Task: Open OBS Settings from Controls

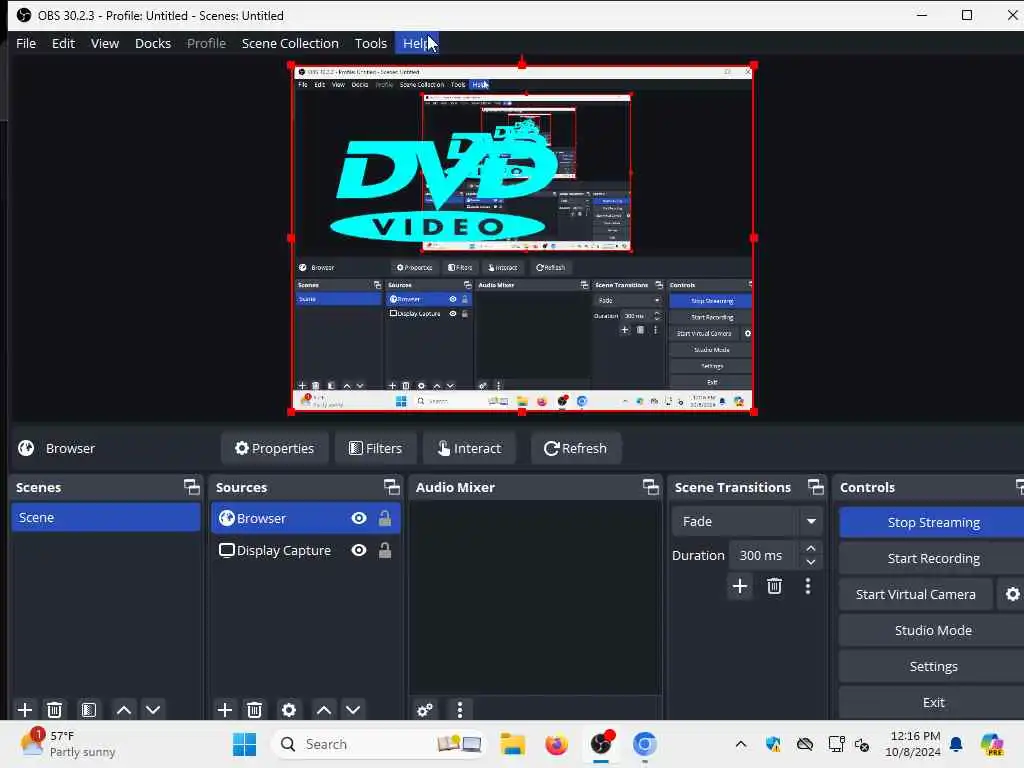Action: tap(933, 666)
